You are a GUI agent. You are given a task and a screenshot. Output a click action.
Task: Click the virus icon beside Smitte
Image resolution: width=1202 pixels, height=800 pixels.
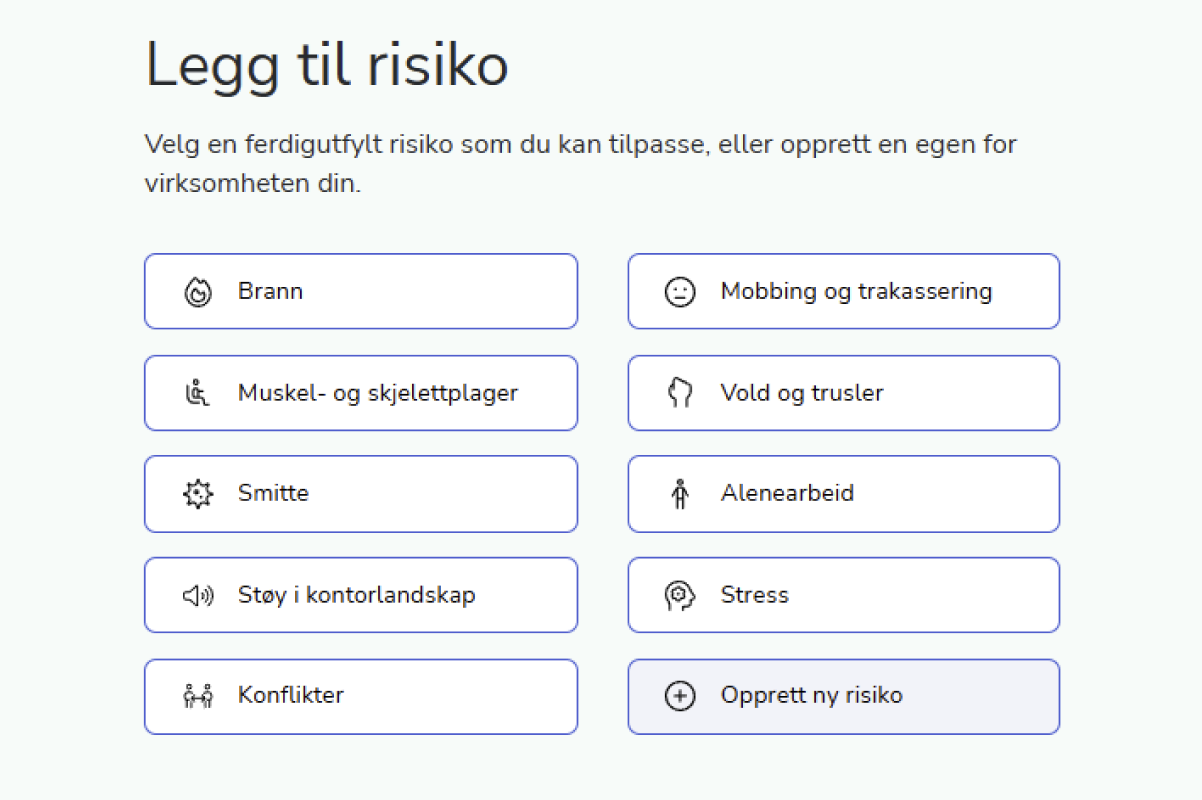(x=198, y=494)
